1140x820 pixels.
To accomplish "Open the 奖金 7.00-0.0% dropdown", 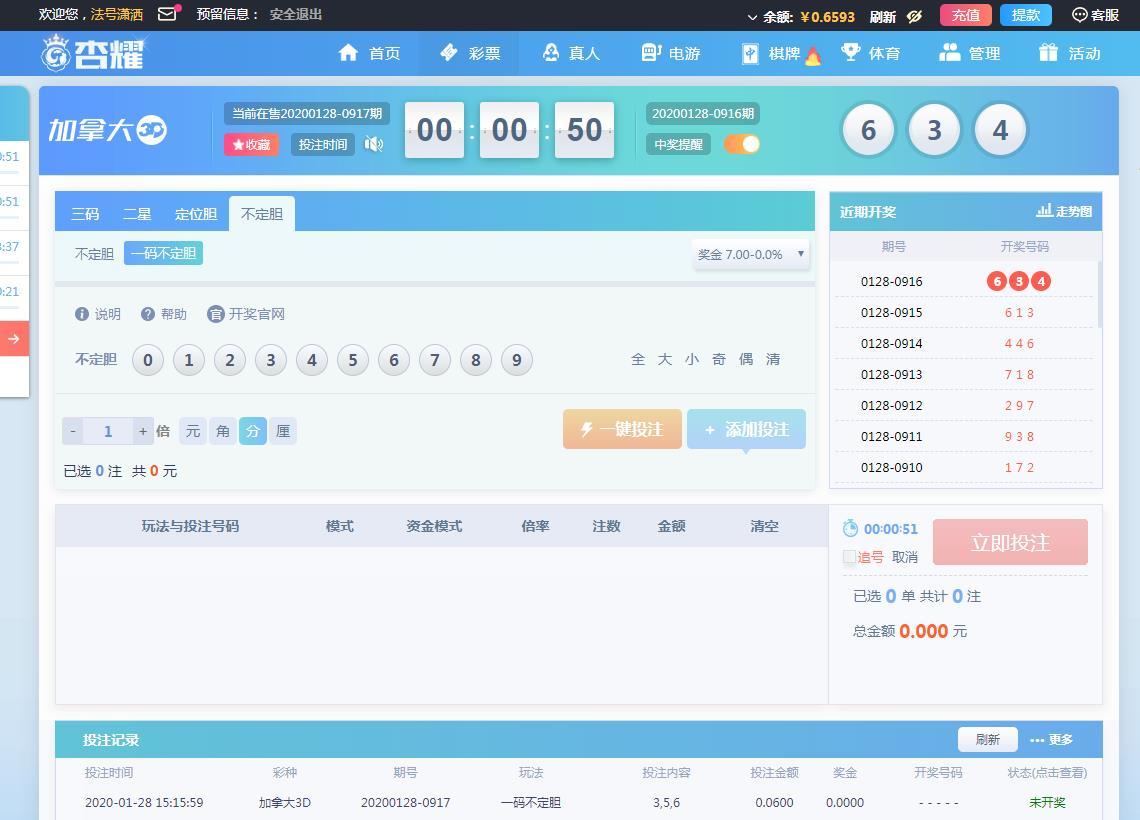I will [x=751, y=254].
